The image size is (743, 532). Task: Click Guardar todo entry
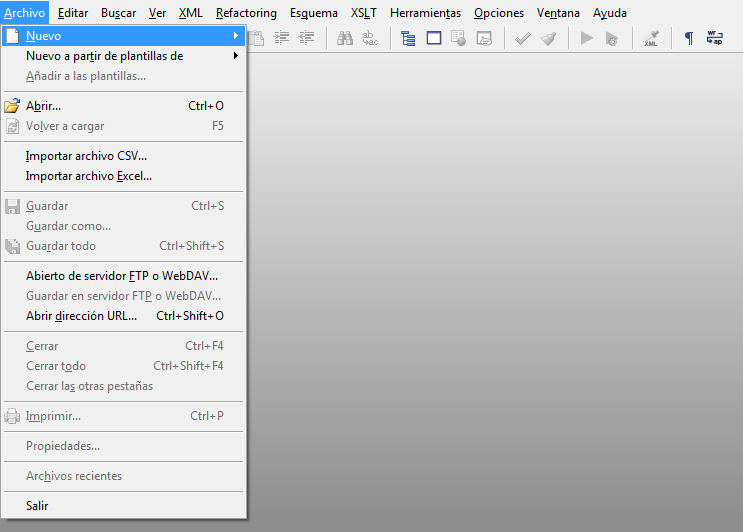coord(123,246)
